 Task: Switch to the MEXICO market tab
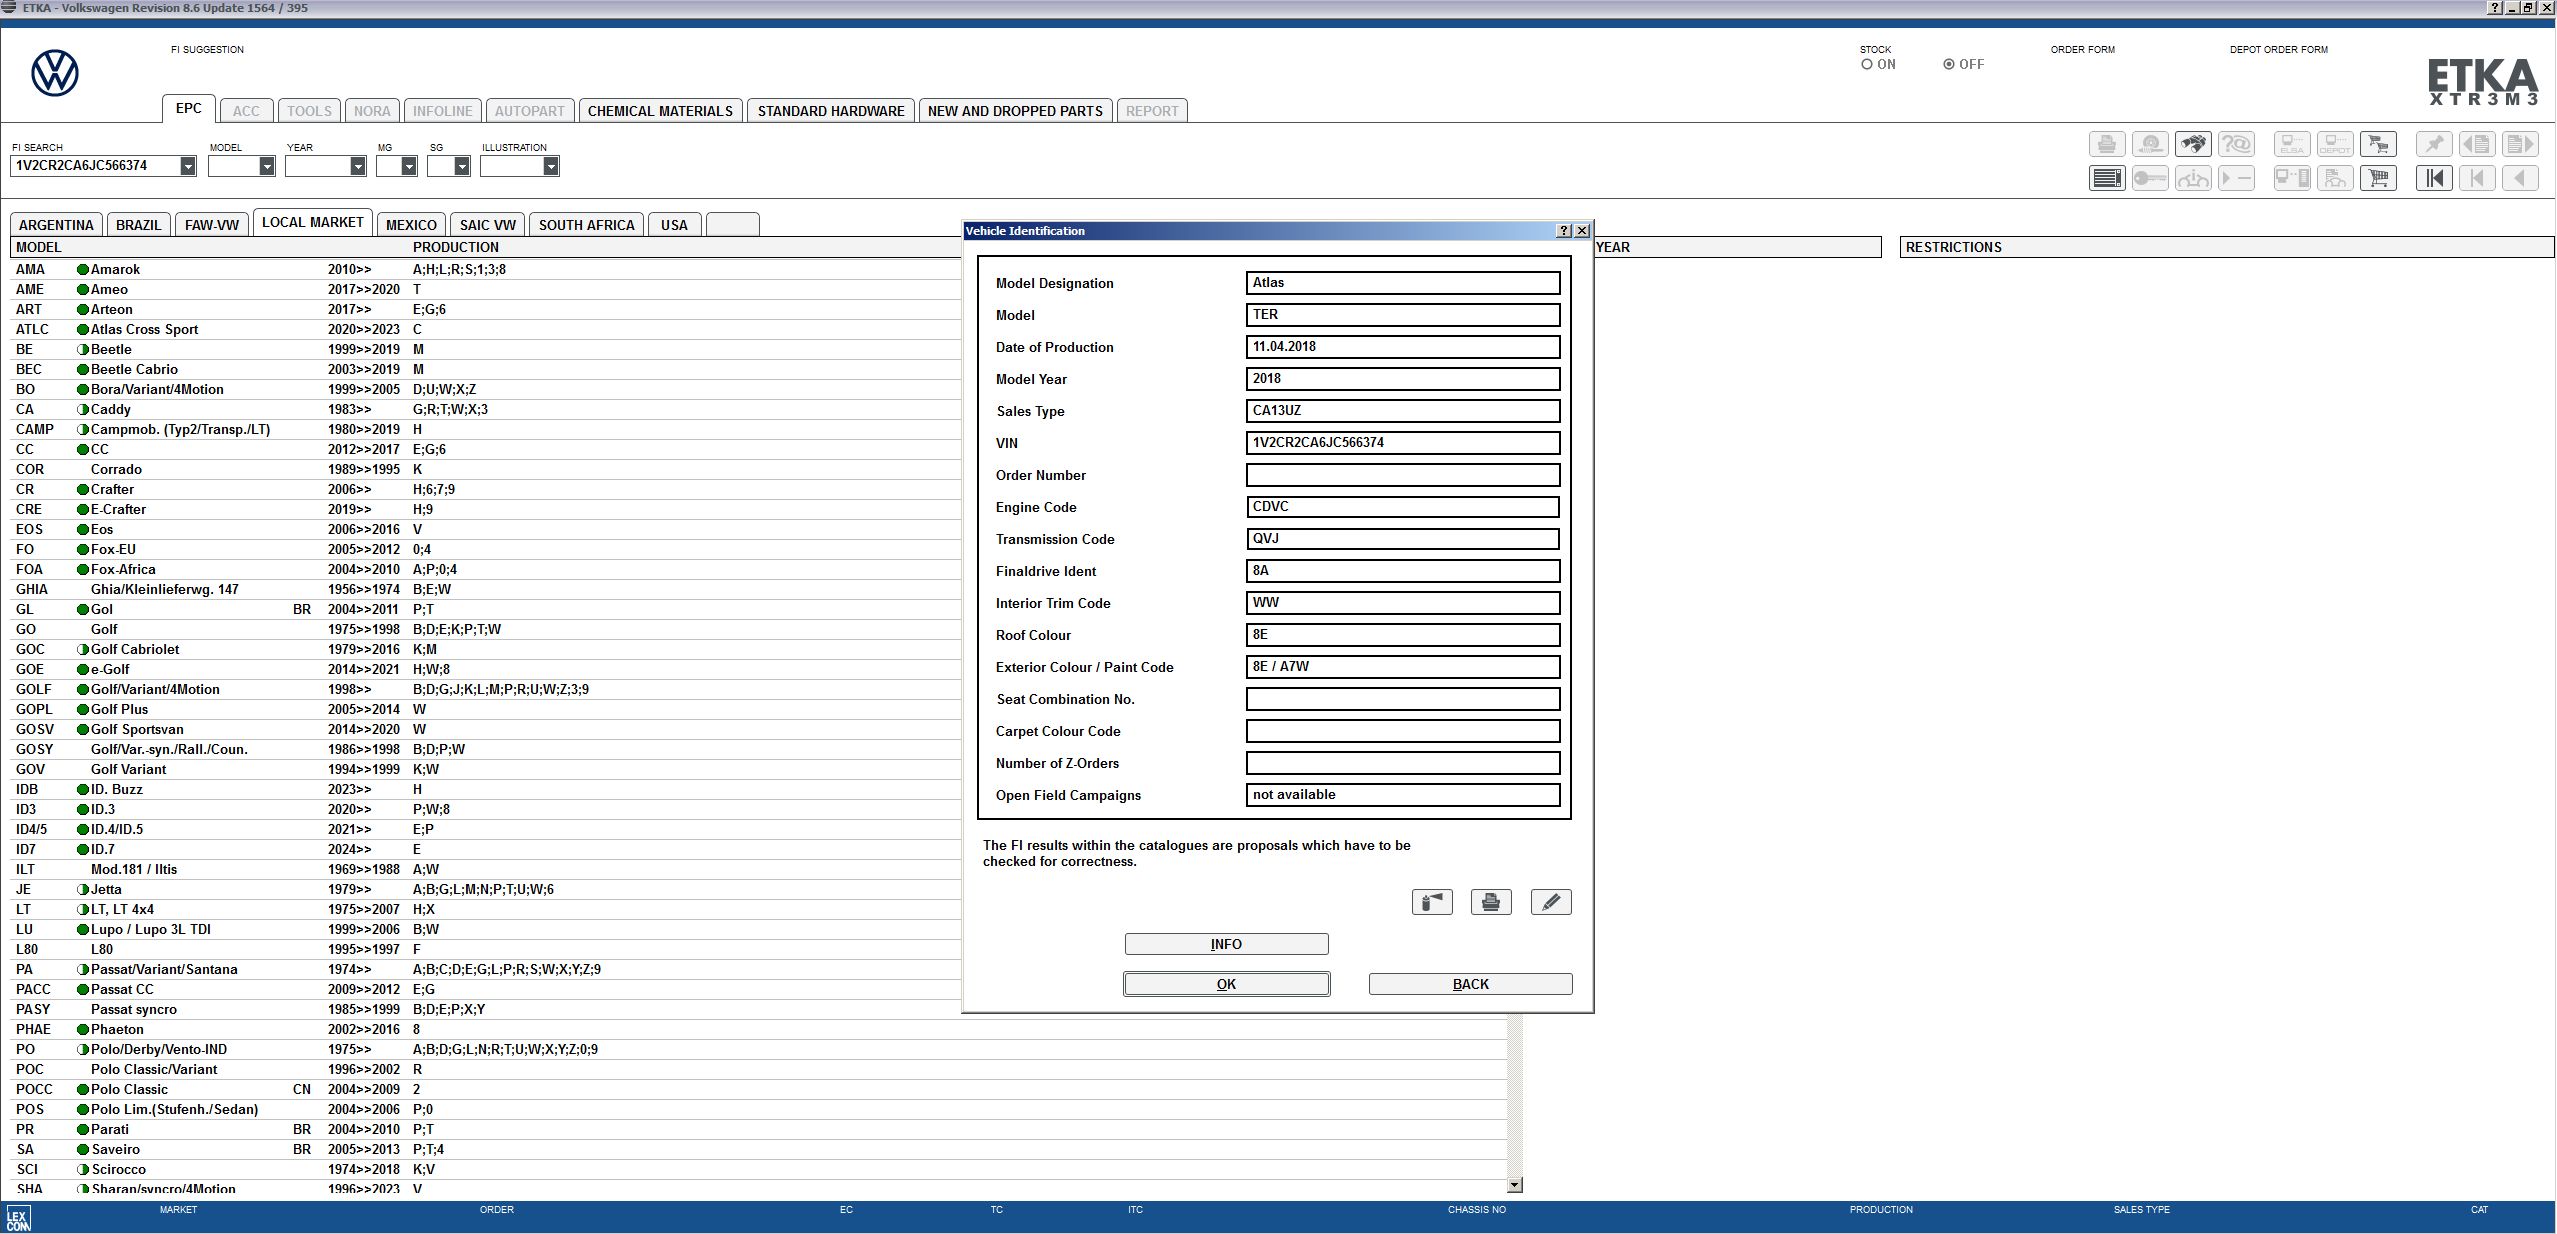pyautogui.click(x=410, y=224)
